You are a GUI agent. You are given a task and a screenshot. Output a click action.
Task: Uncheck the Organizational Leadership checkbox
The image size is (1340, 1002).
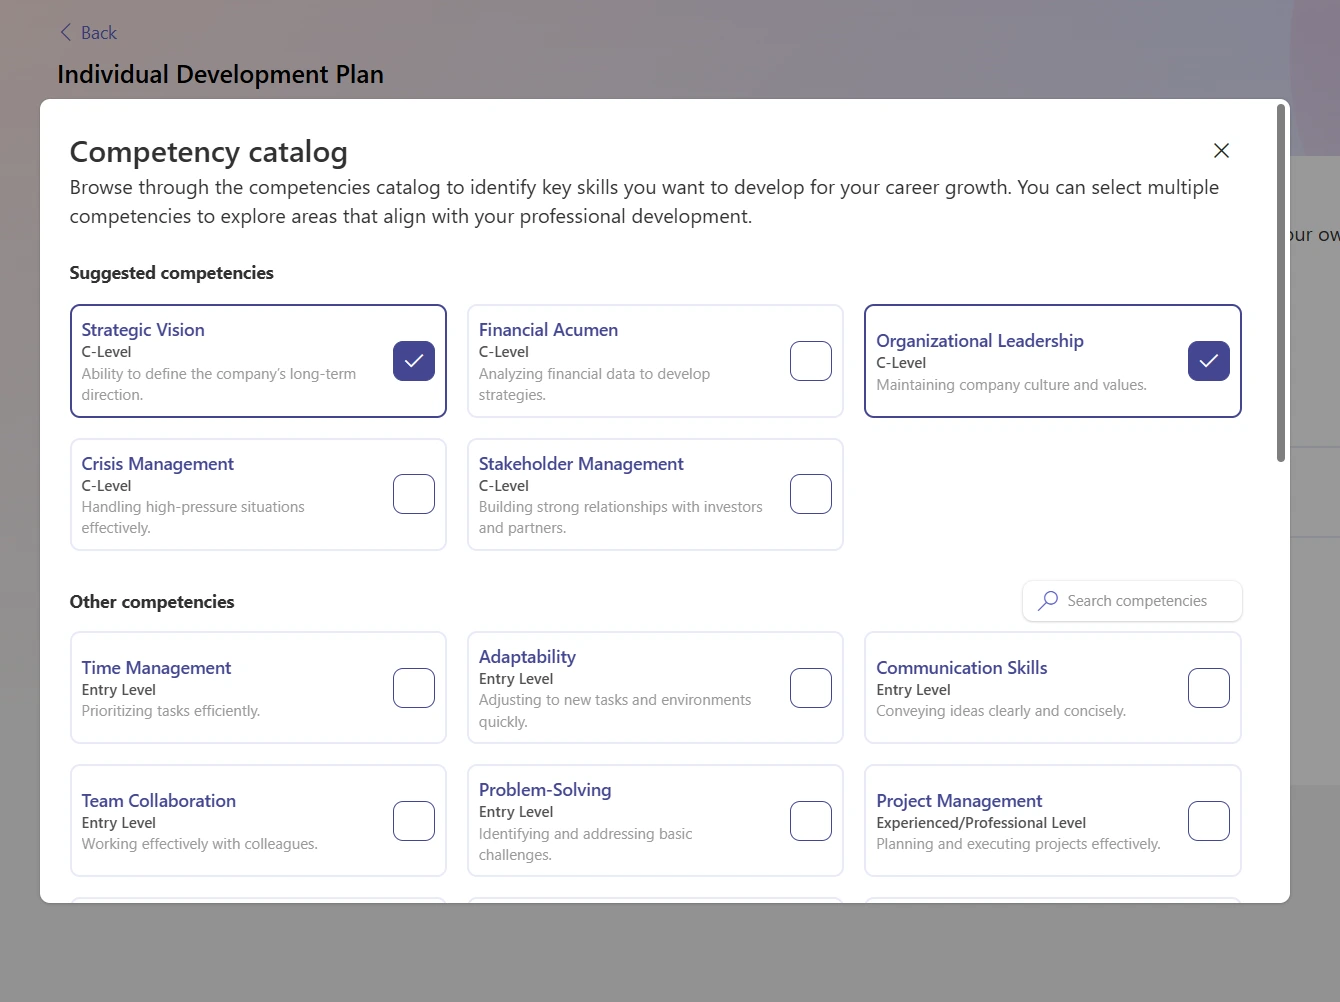point(1209,361)
